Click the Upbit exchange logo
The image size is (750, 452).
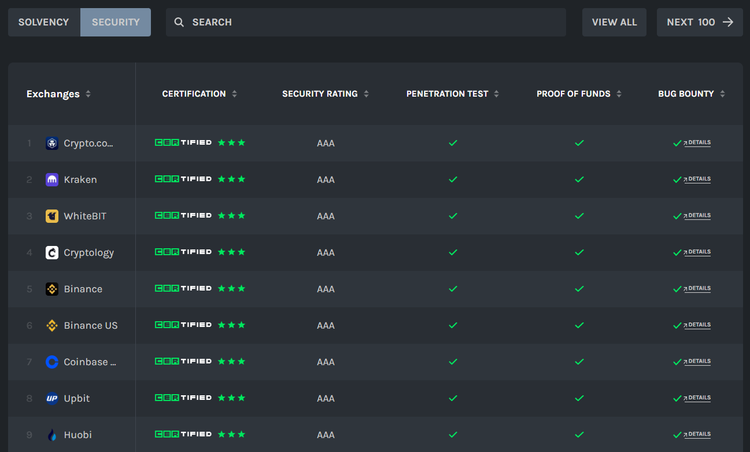point(52,398)
